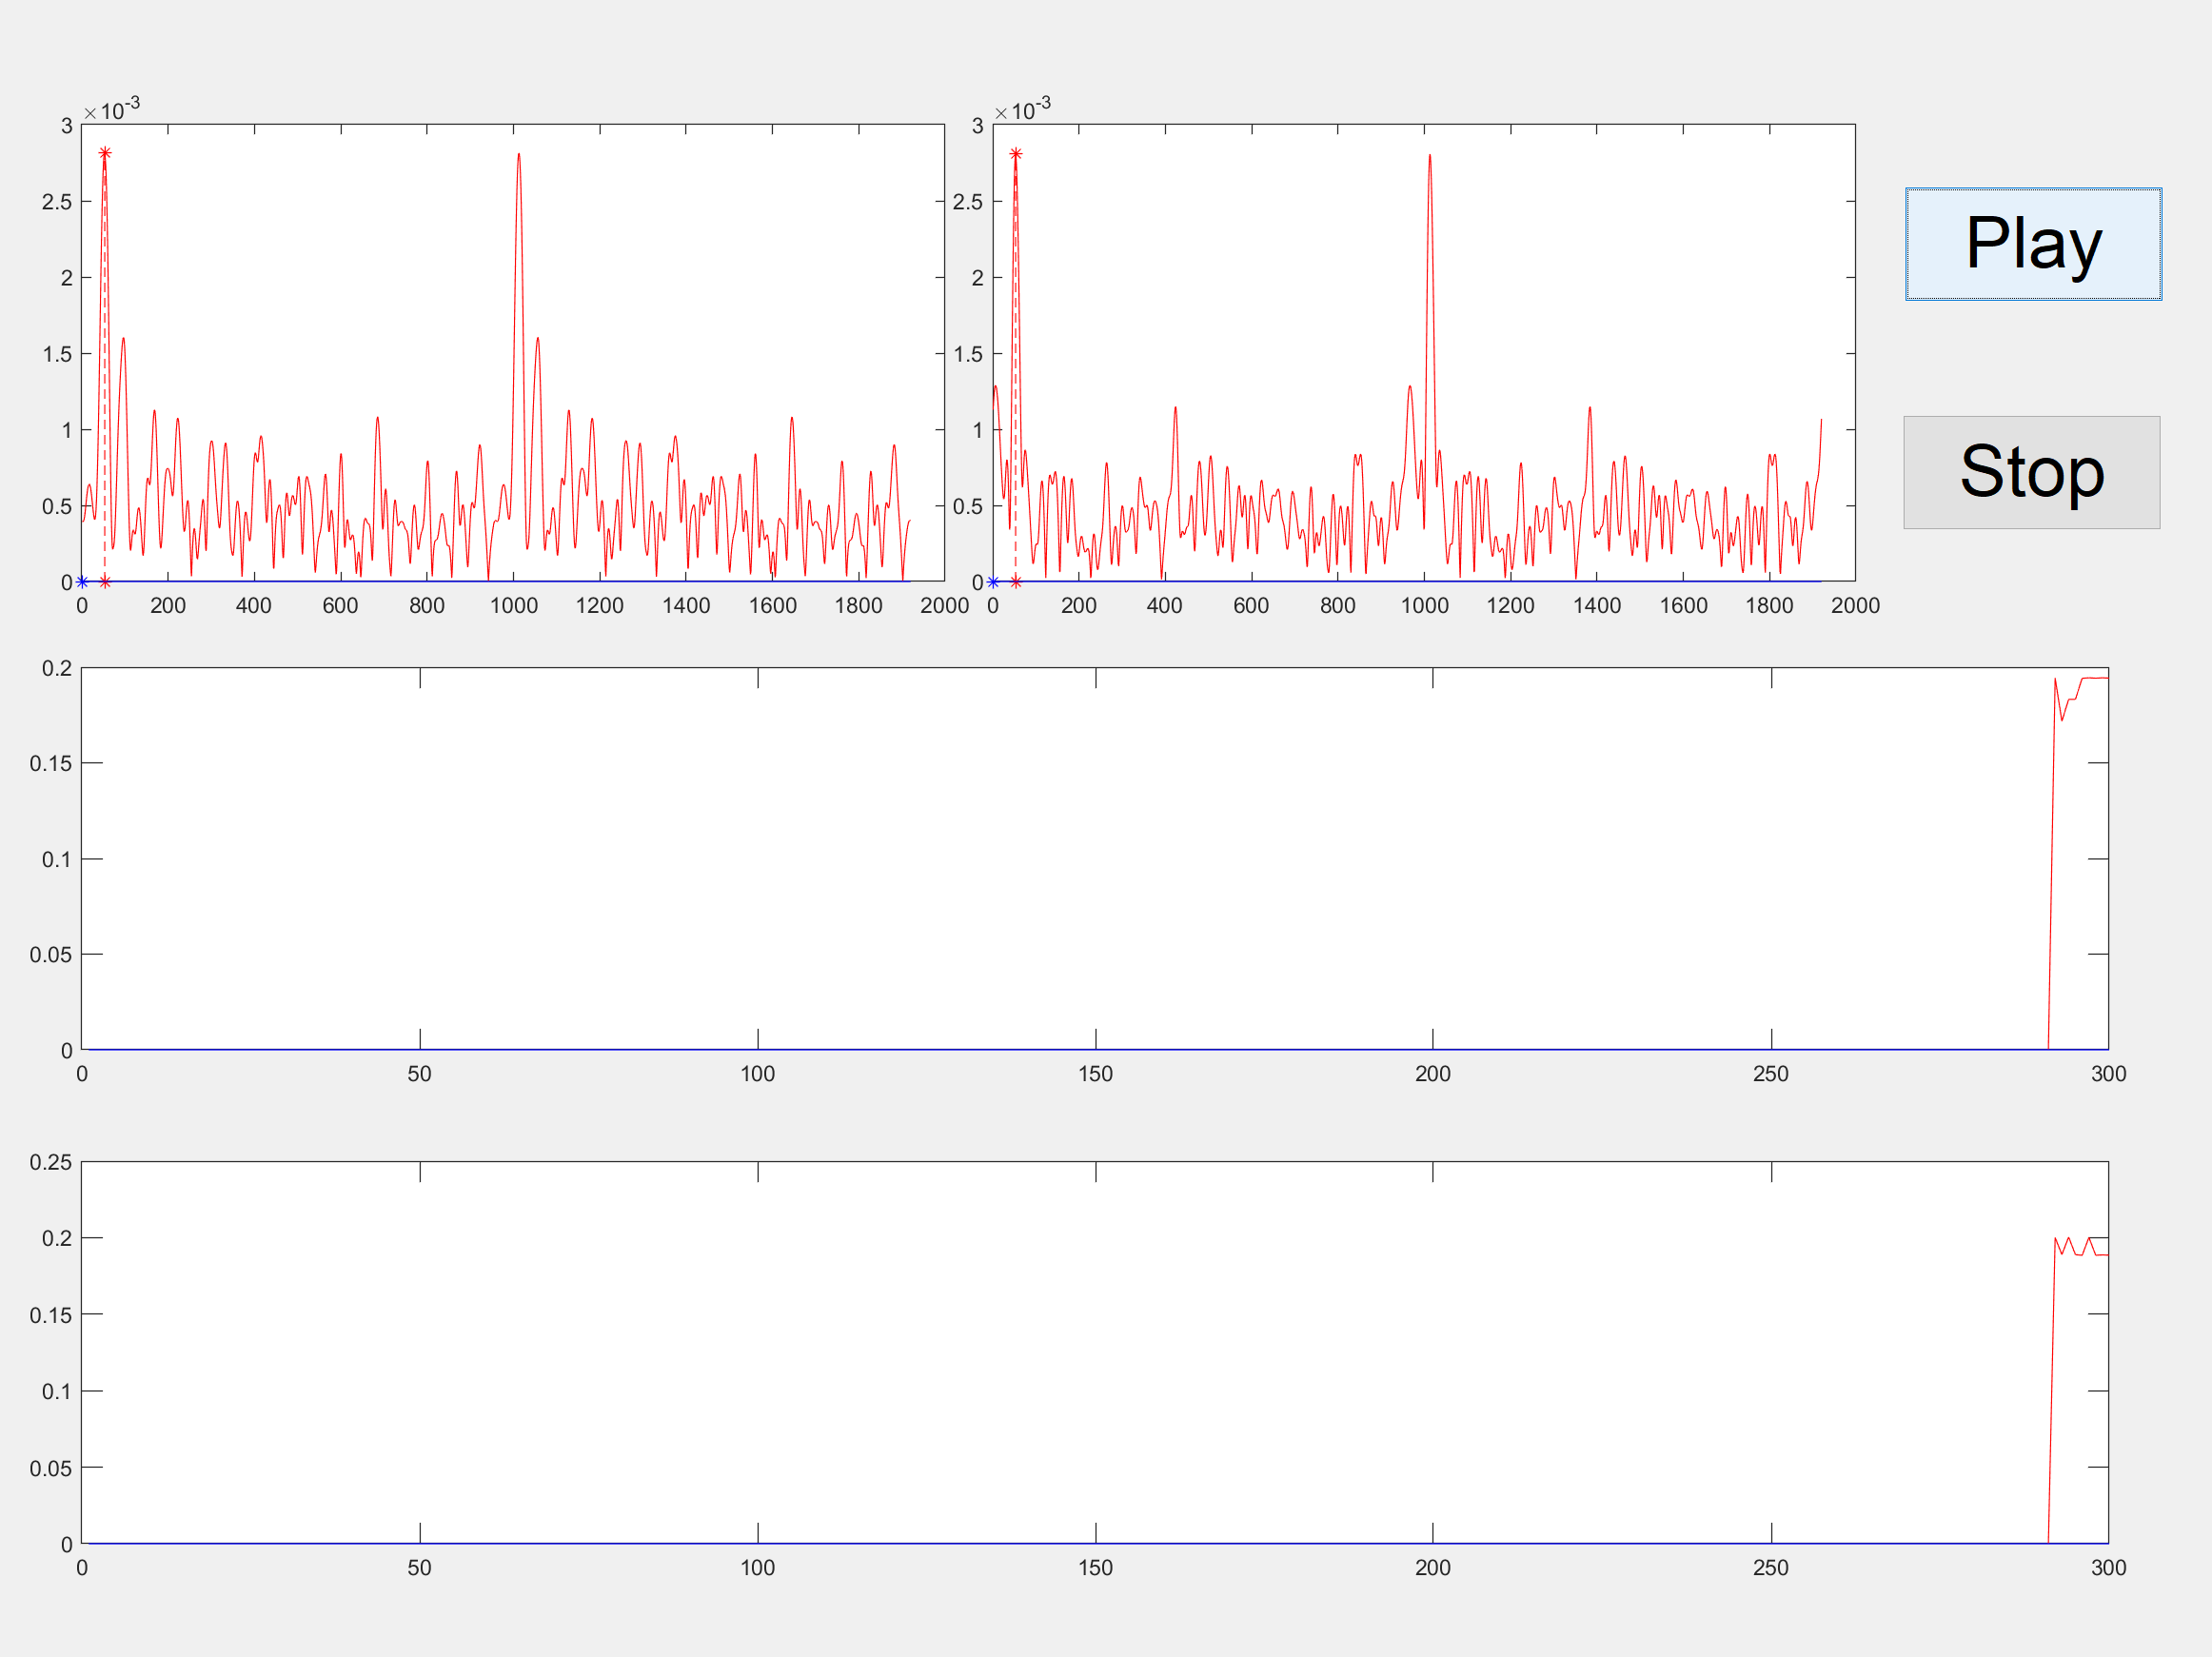Image resolution: width=2212 pixels, height=1657 pixels.
Task: Click the red rising step in third plot
Action: (x=2051, y=860)
